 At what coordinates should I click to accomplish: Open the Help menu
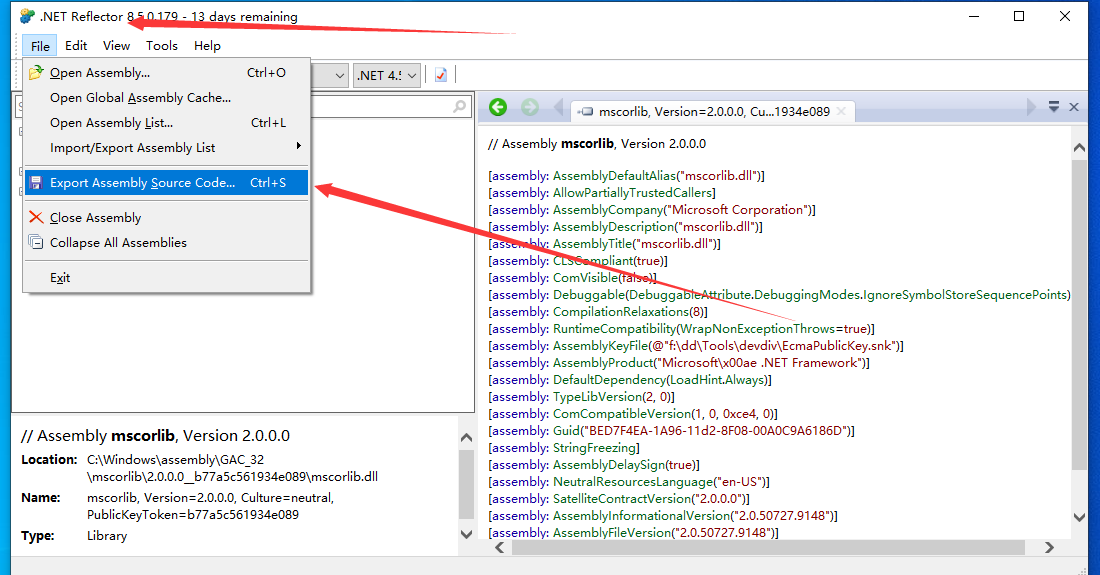click(x=207, y=46)
